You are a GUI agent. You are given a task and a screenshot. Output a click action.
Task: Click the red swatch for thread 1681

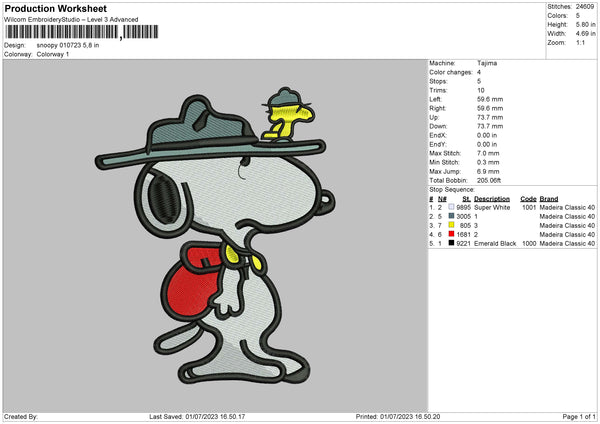451,234
